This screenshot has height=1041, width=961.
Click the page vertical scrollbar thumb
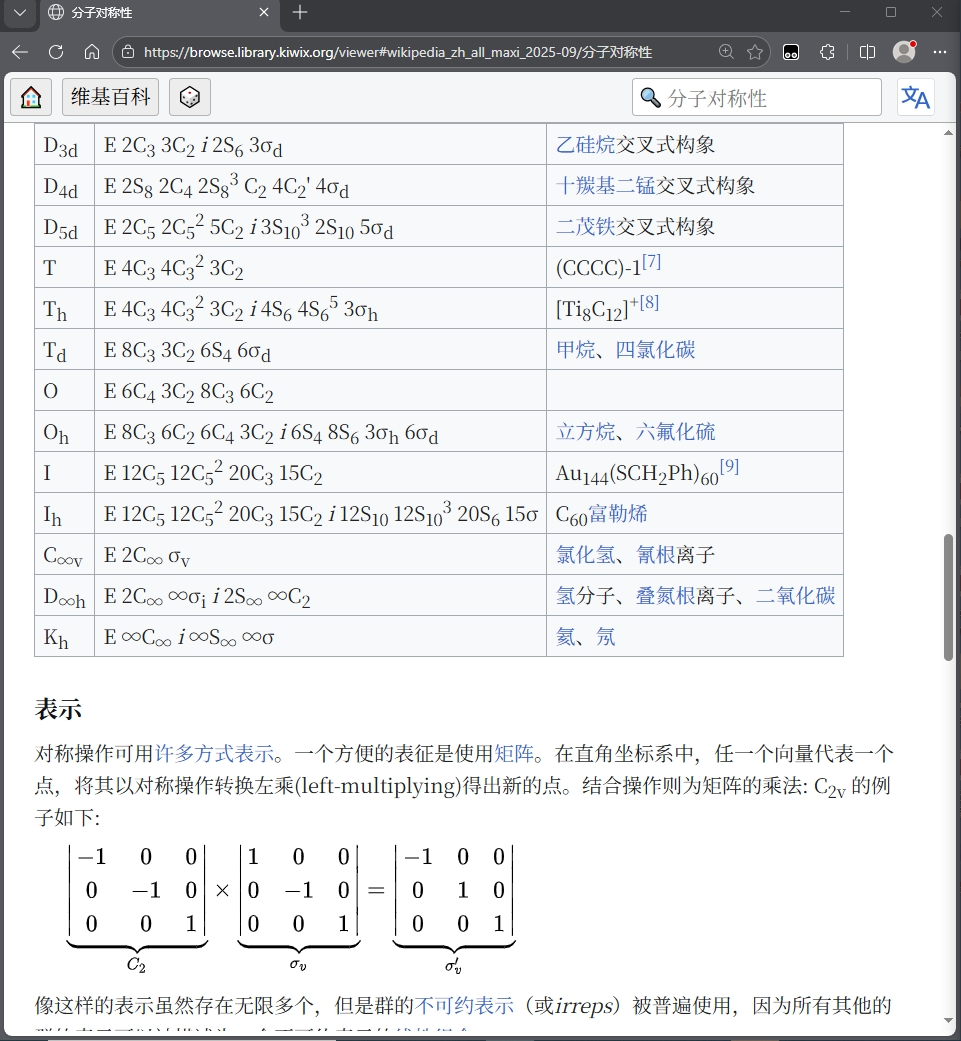coord(948,597)
